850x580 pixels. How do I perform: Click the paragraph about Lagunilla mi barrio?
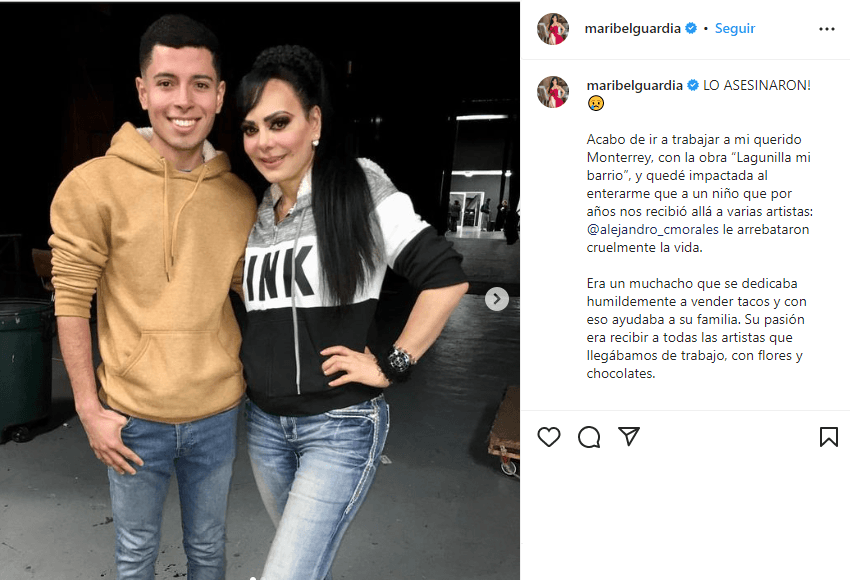699,194
